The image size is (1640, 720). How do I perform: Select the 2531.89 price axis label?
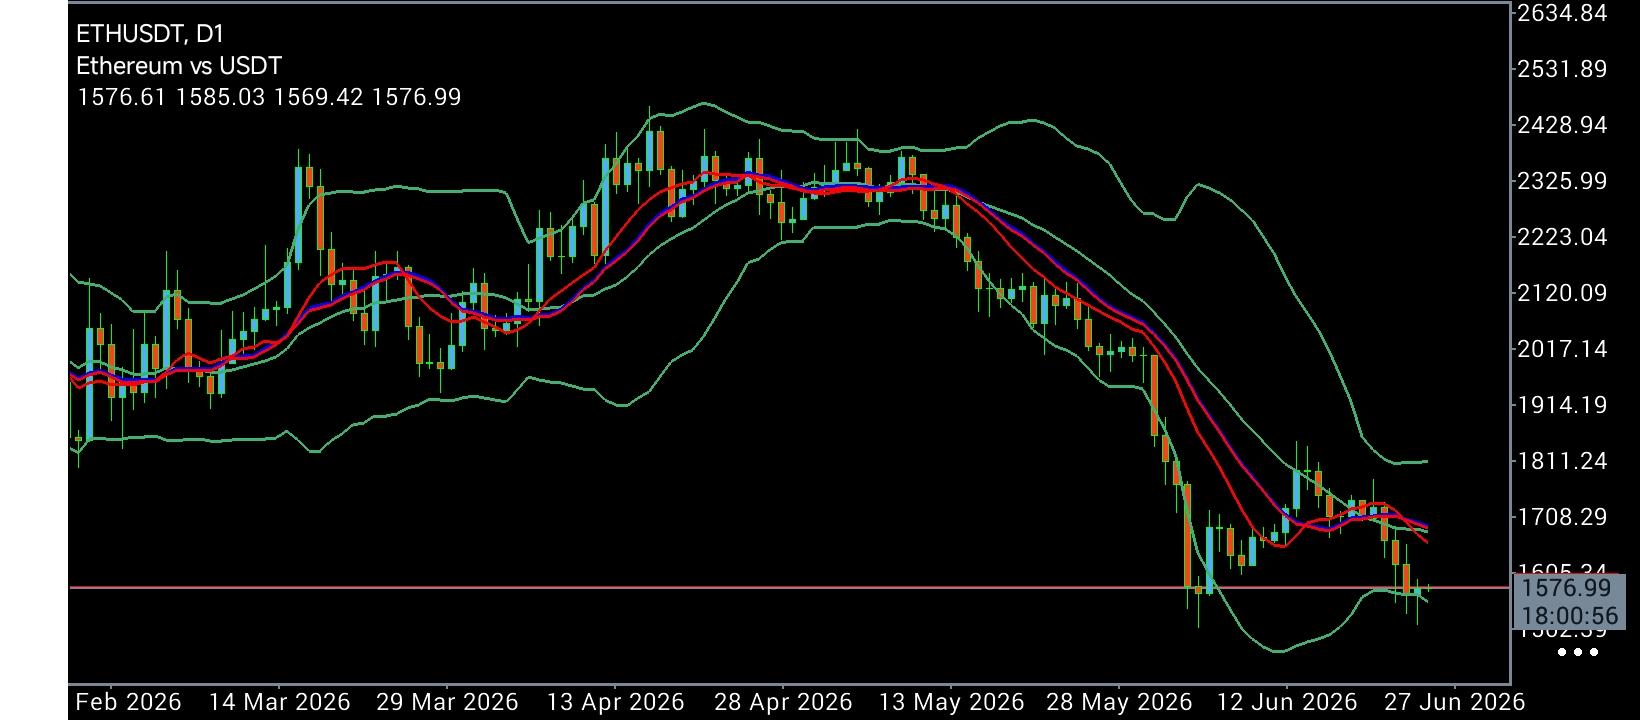point(1562,69)
